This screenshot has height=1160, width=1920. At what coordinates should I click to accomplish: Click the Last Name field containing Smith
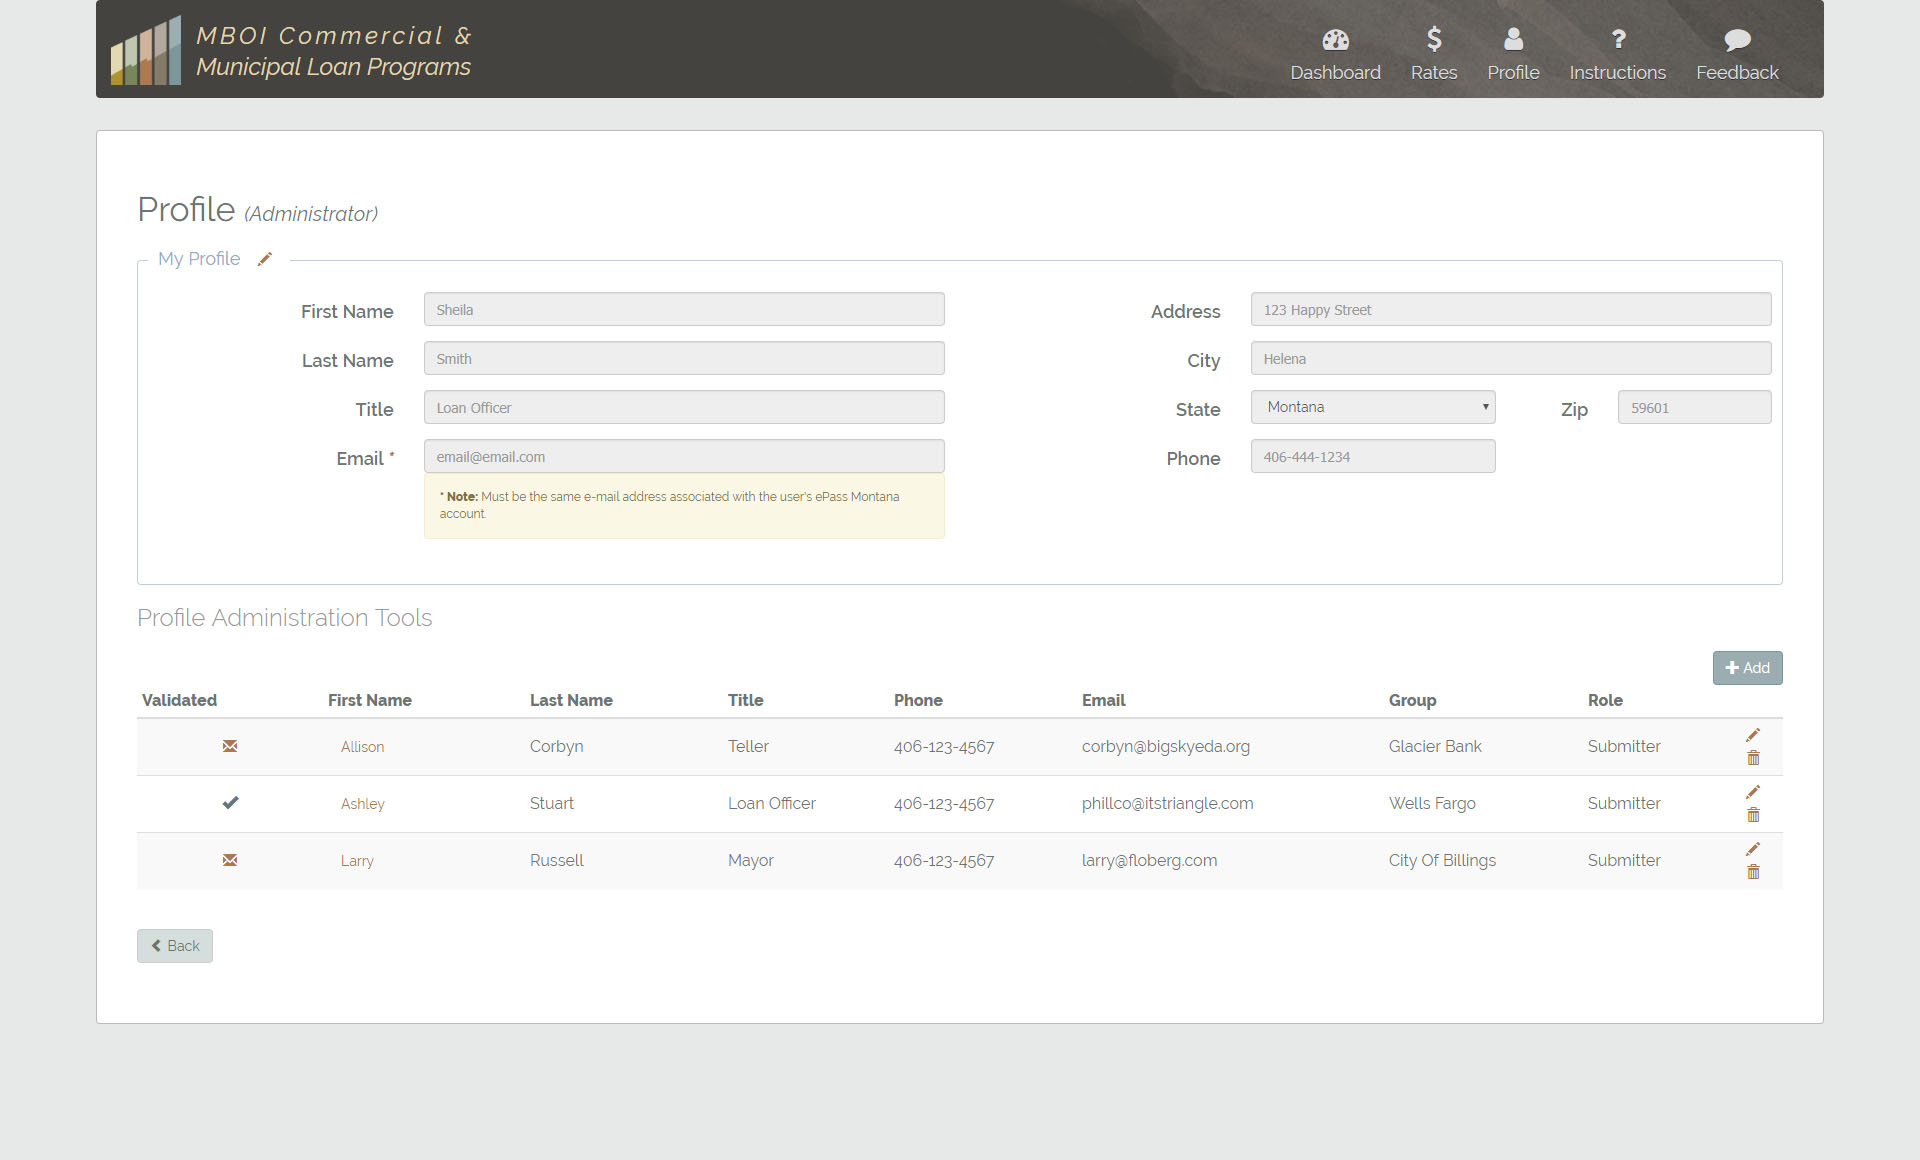point(684,358)
